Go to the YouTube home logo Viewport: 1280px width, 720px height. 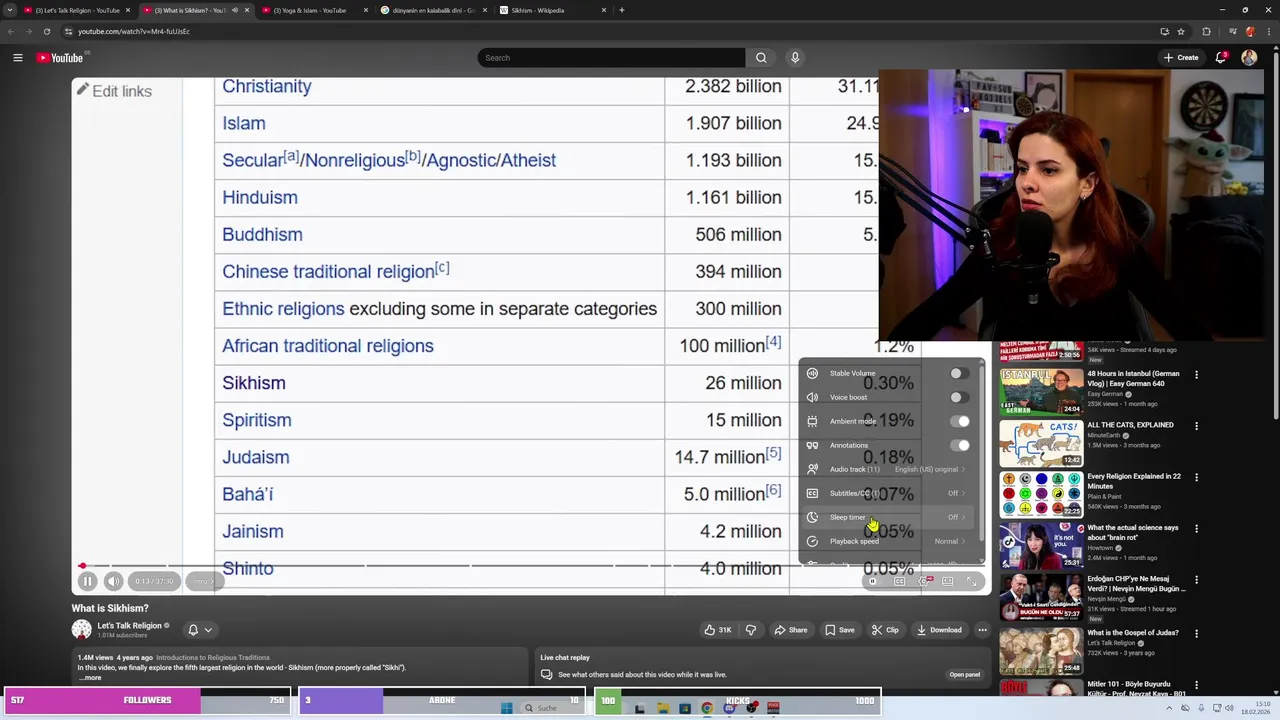pos(60,58)
